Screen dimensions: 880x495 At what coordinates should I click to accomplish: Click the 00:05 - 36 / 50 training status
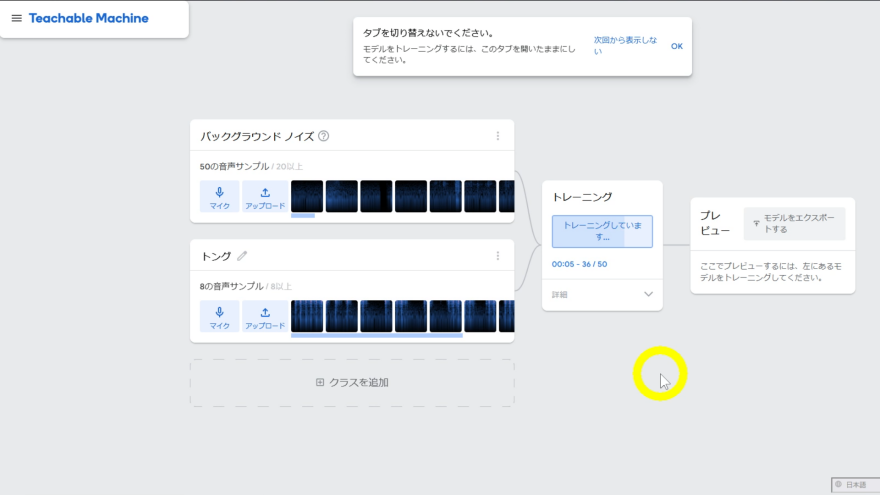pyautogui.click(x=579, y=264)
